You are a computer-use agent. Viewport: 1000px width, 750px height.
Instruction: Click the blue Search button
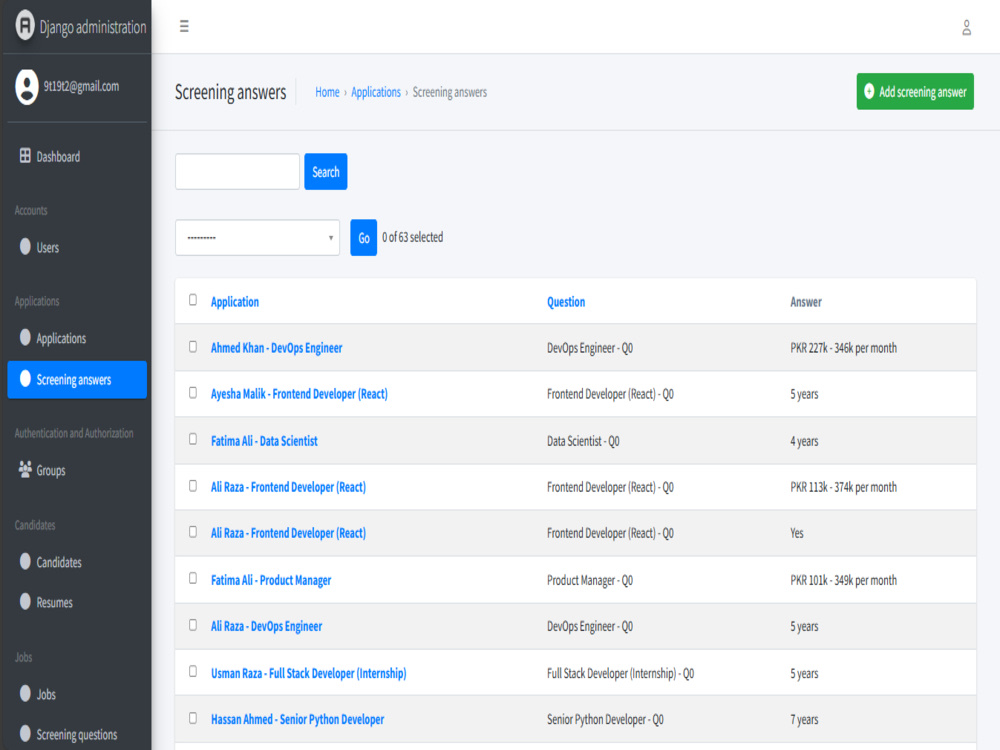coord(326,172)
